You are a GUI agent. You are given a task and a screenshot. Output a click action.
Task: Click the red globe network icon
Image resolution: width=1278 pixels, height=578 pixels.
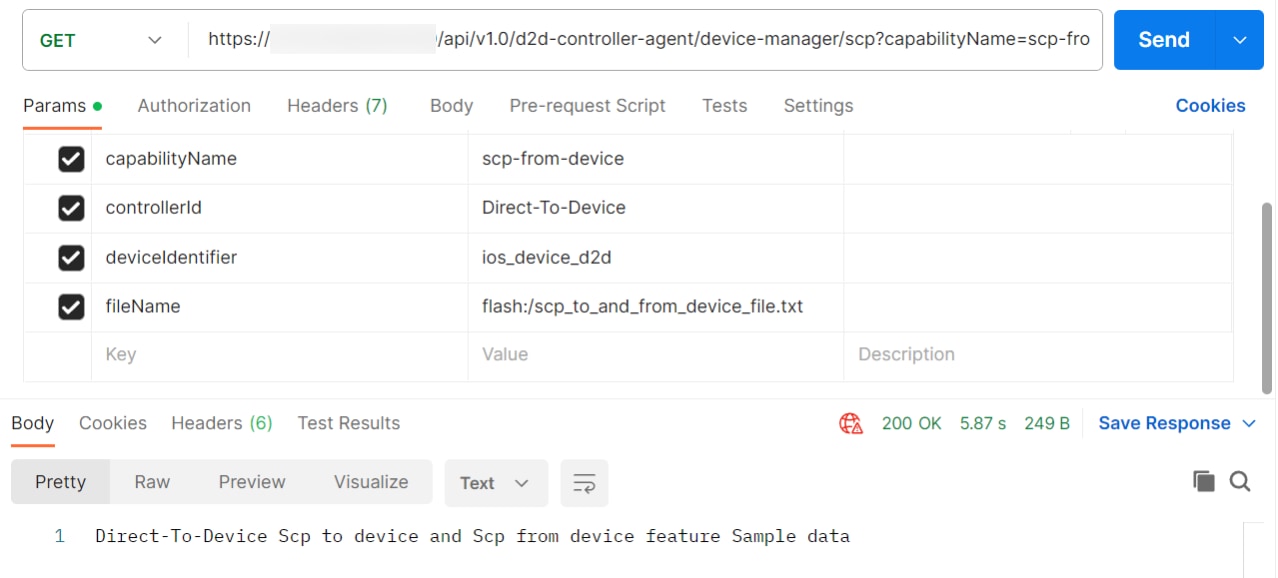coord(851,423)
